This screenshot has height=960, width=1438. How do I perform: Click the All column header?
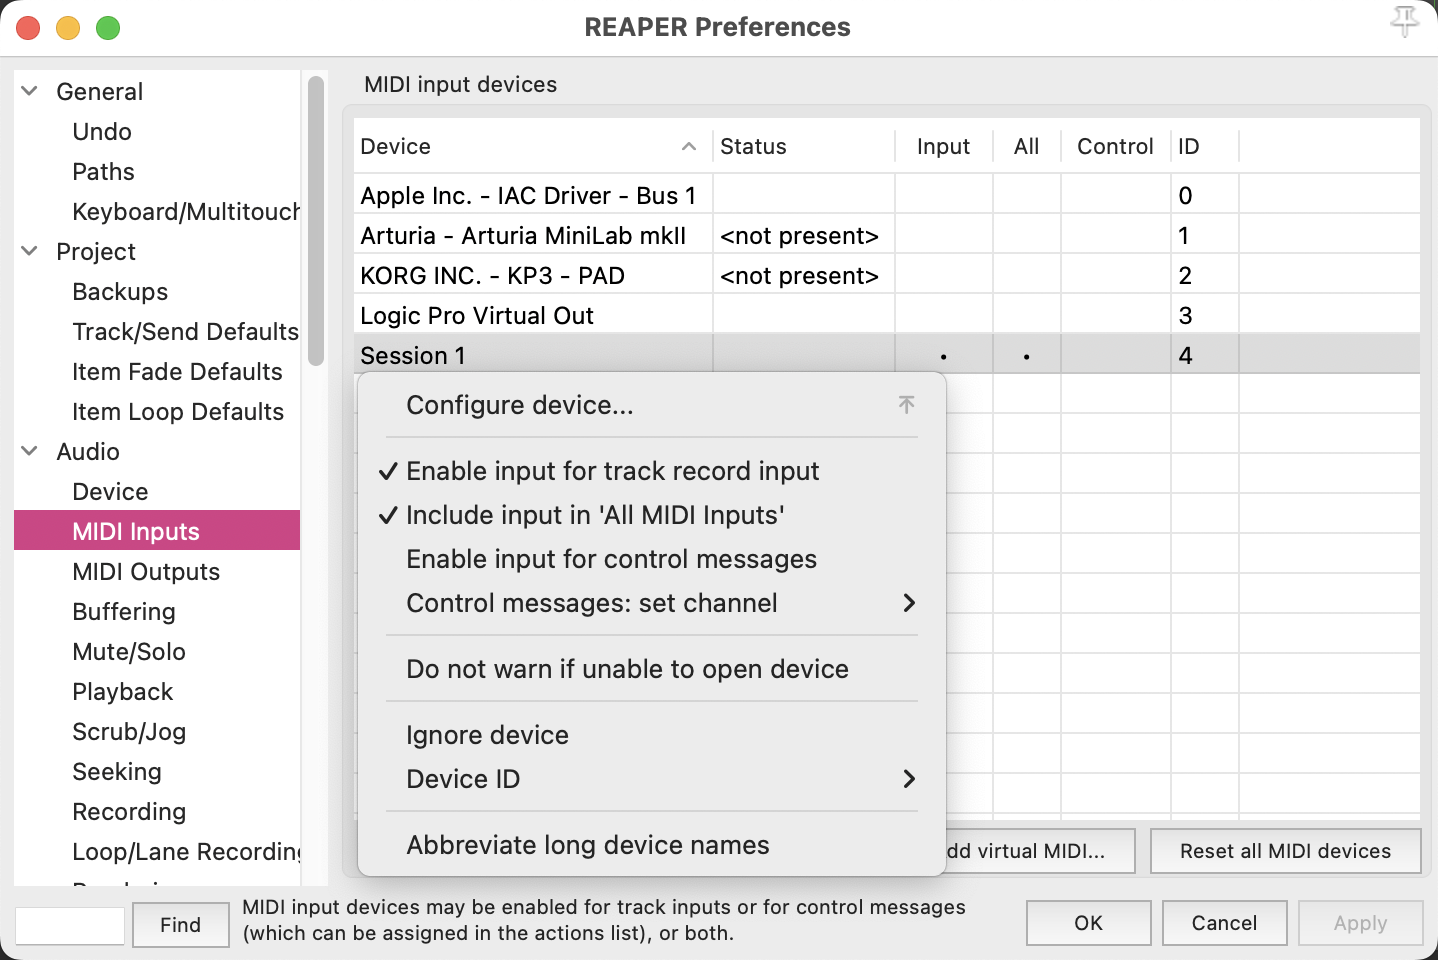click(x=1026, y=147)
